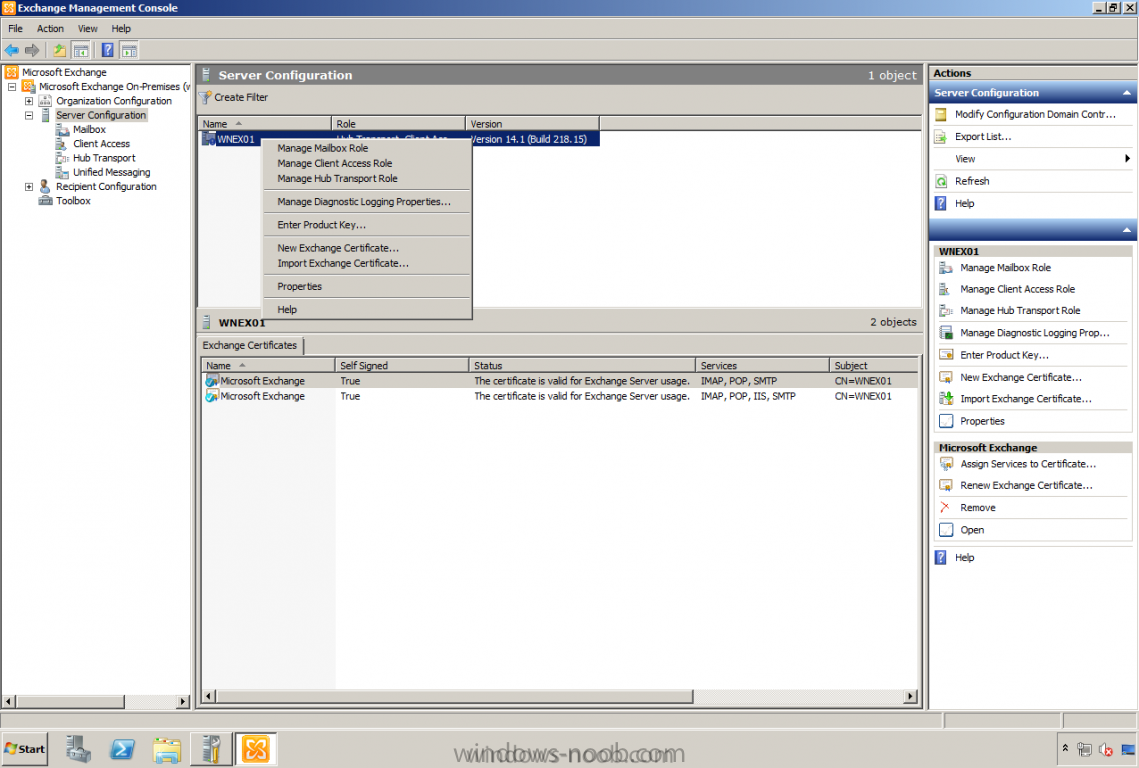1139x768 pixels.
Task: Launch PowerShell from the taskbar
Action: coord(122,749)
